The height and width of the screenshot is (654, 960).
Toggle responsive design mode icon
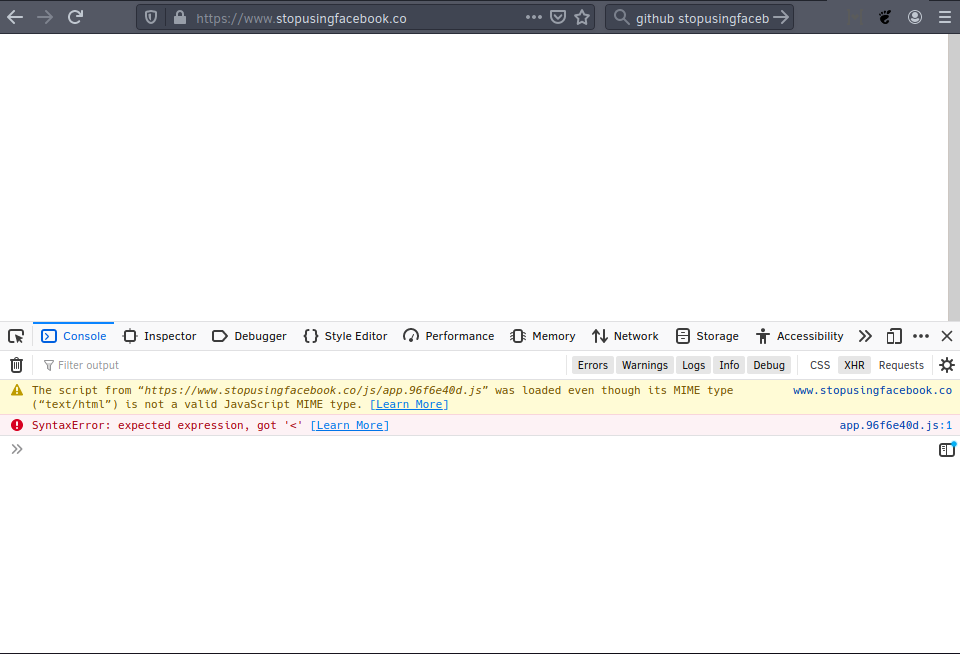894,336
